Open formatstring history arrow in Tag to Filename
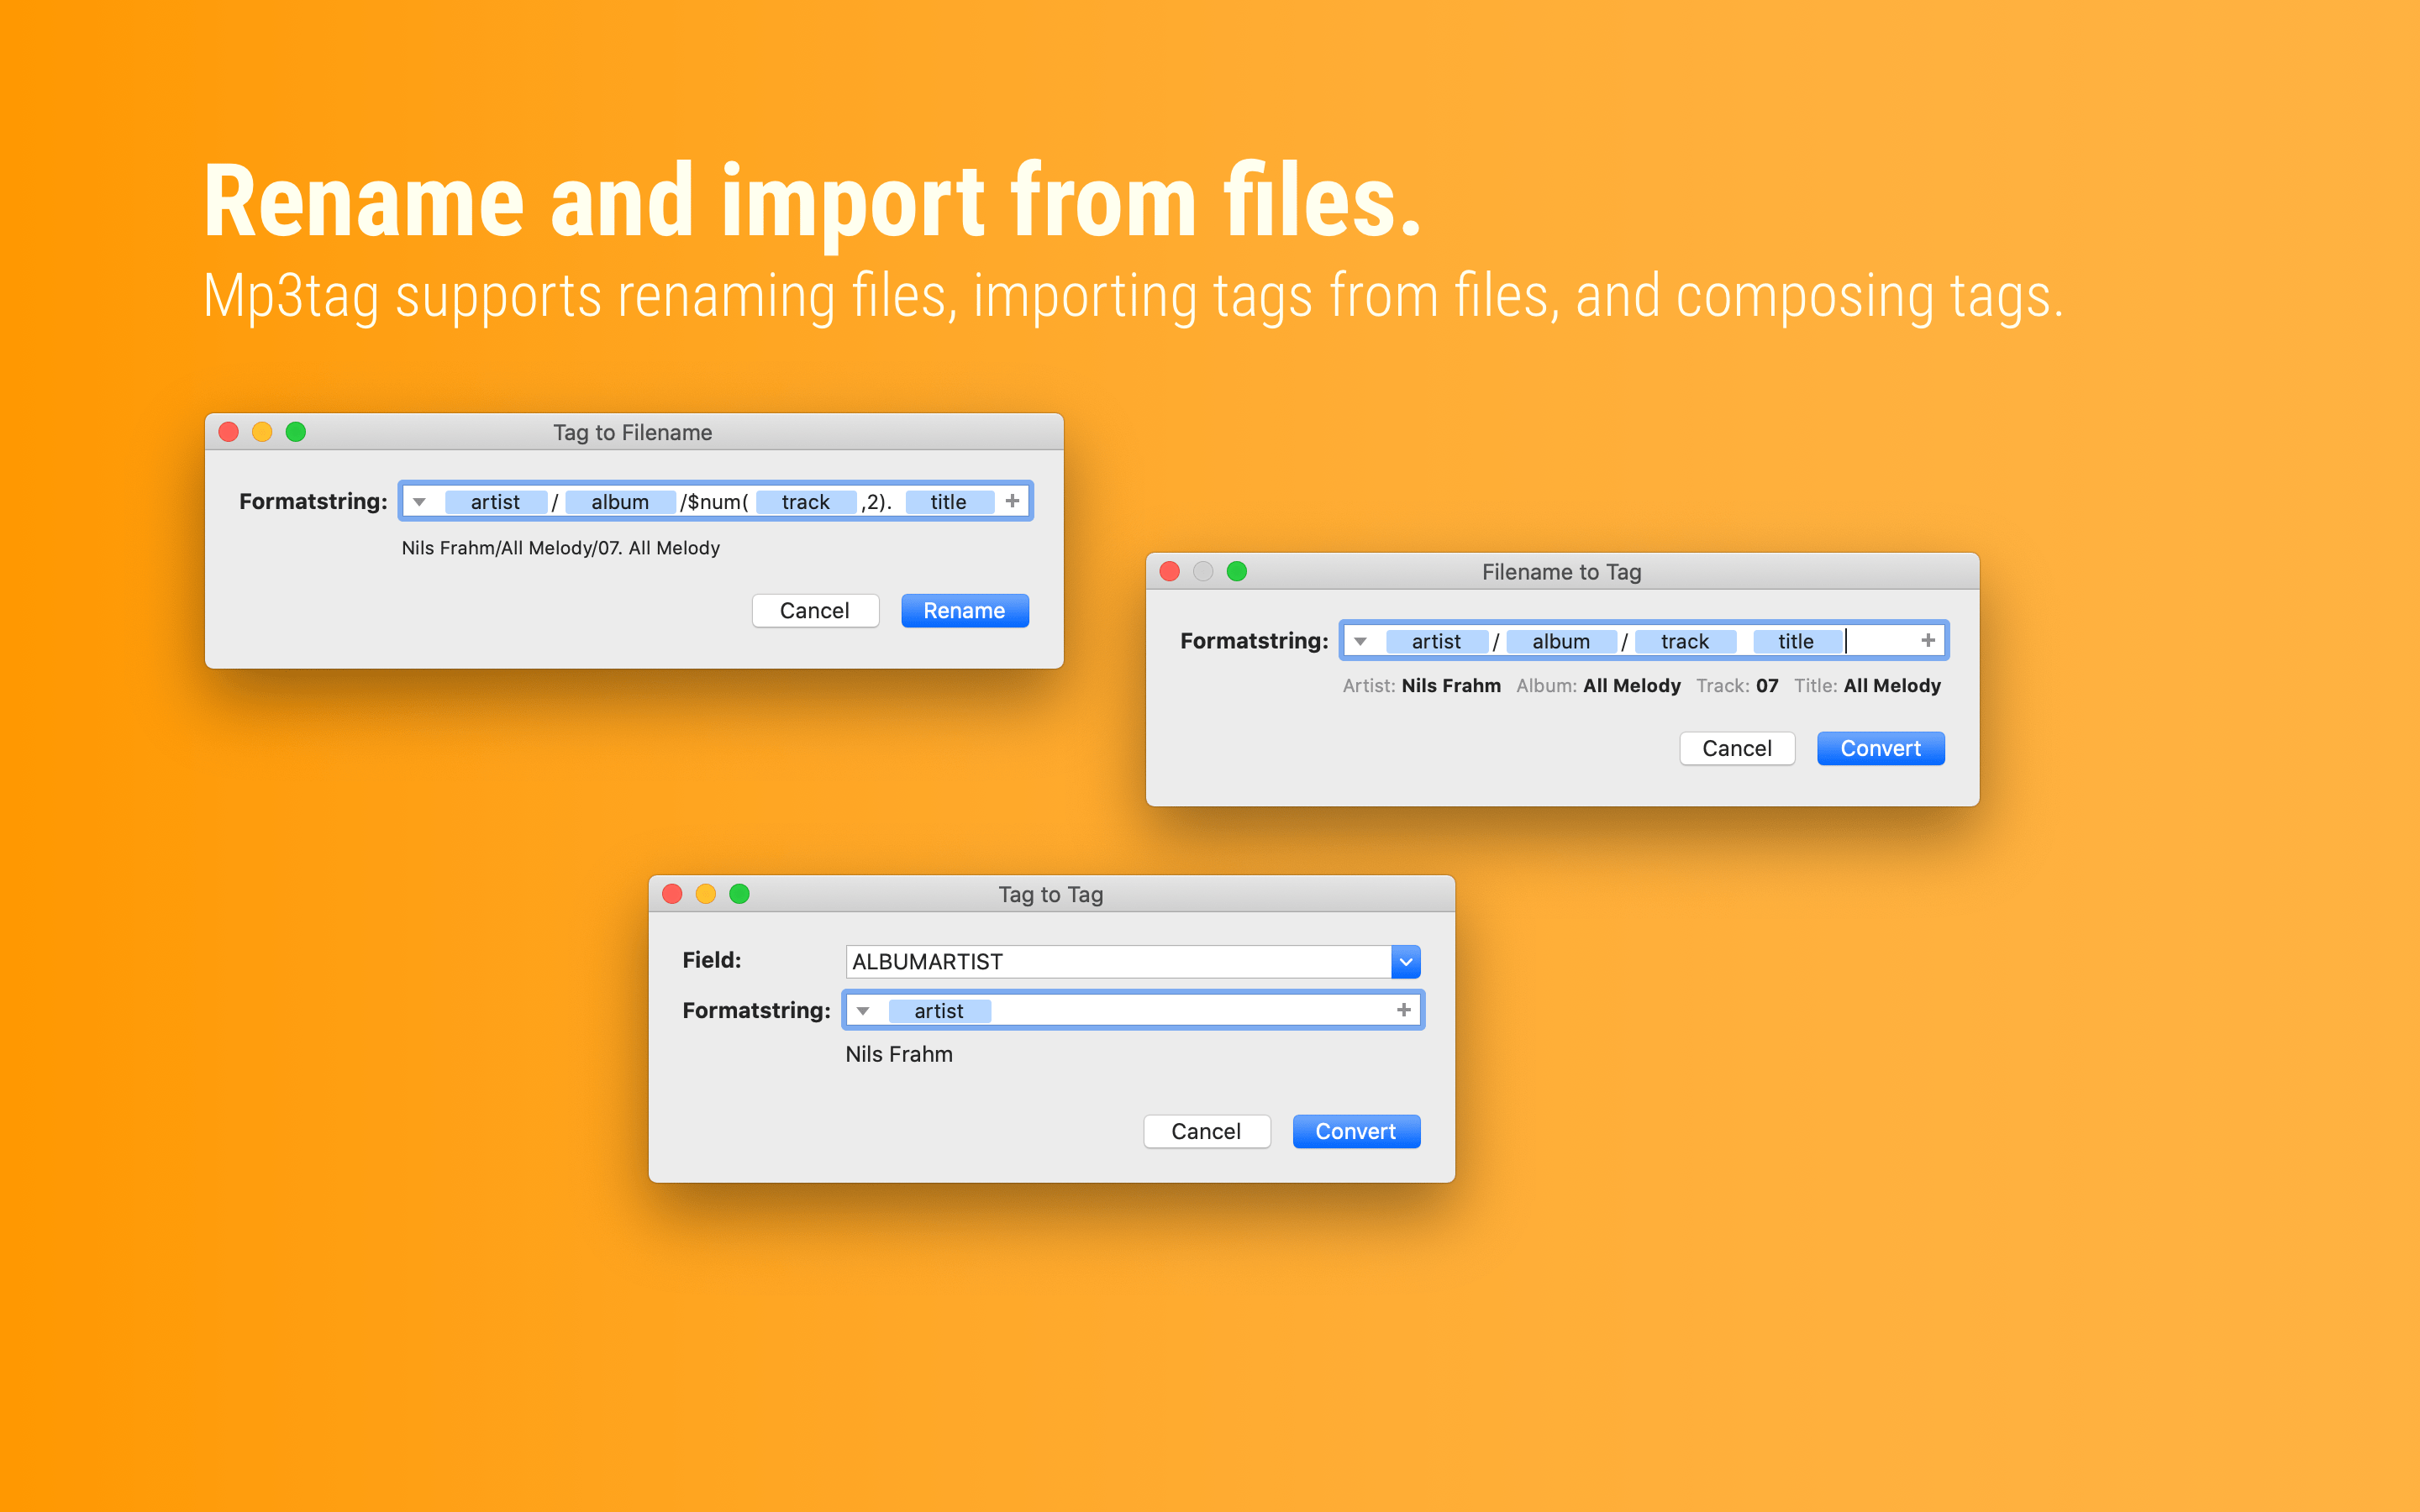2420x1512 pixels. [419, 502]
